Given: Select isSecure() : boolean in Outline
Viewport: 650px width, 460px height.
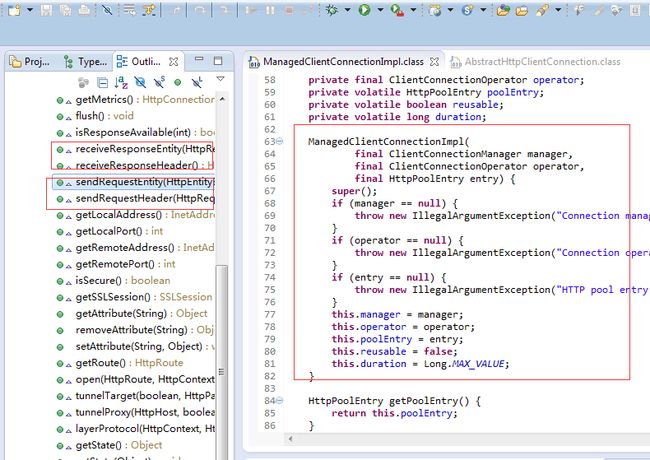Looking at the screenshot, I should click(113, 281).
